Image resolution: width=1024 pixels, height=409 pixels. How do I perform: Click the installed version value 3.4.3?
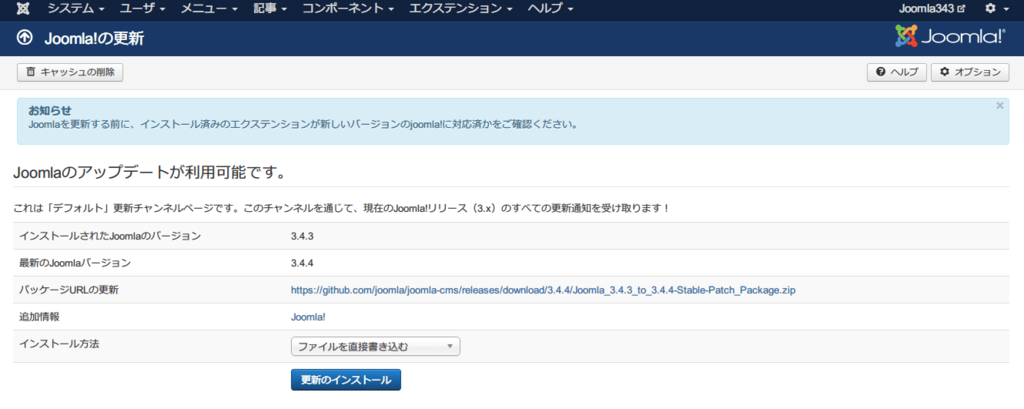(302, 236)
